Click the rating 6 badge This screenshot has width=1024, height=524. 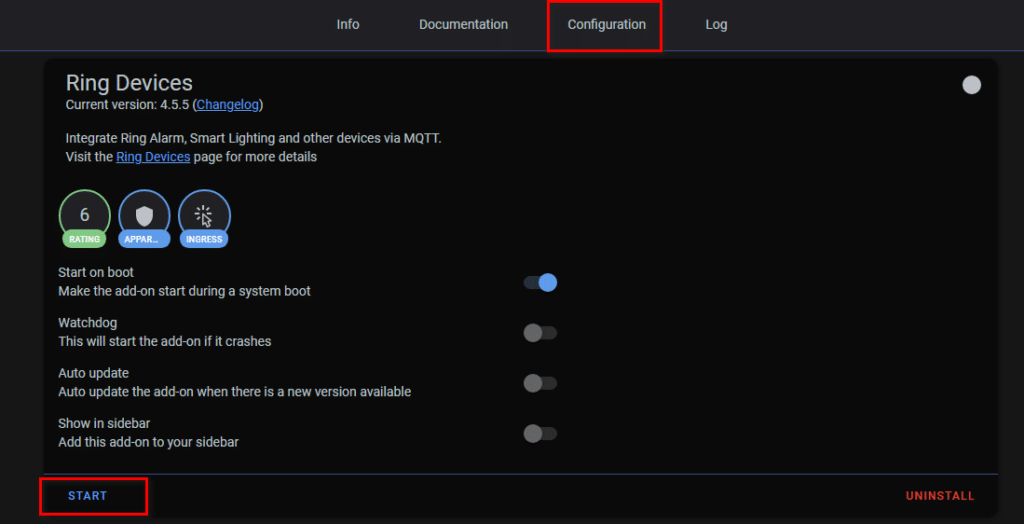[x=85, y=219]
